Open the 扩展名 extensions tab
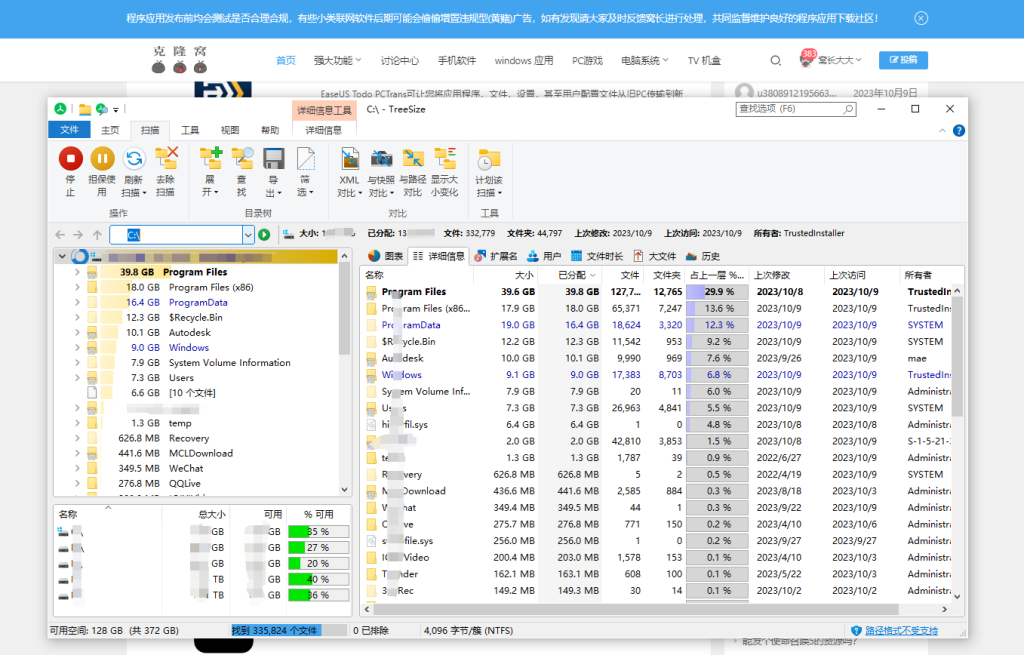 pyautogui.click(x=496, y=256)
